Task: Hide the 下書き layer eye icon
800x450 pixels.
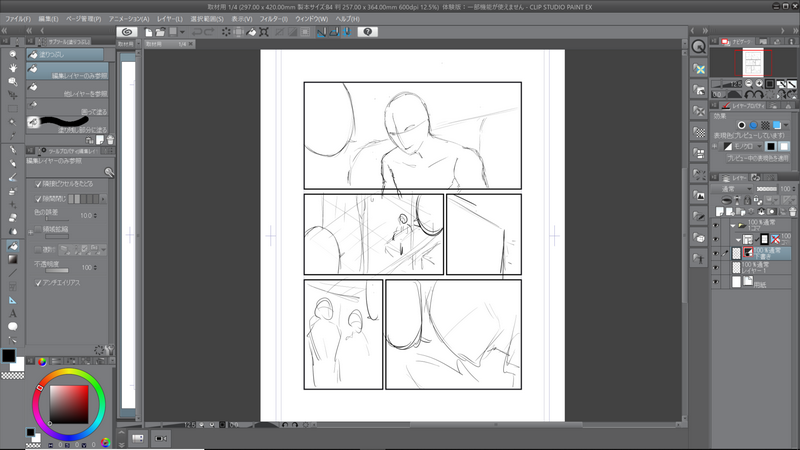Action: tap(716, 253)
